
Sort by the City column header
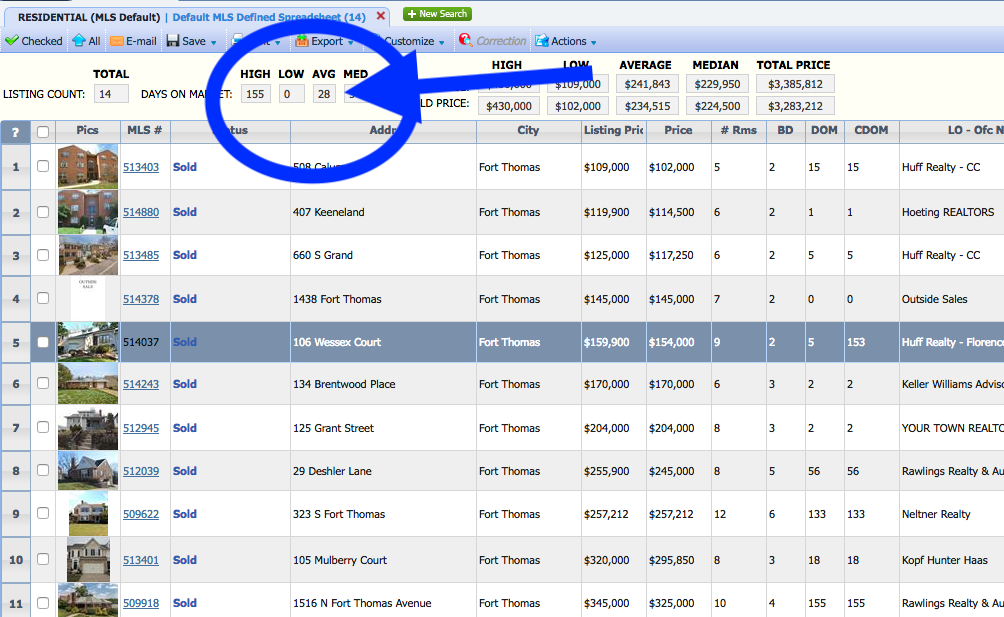528,130
